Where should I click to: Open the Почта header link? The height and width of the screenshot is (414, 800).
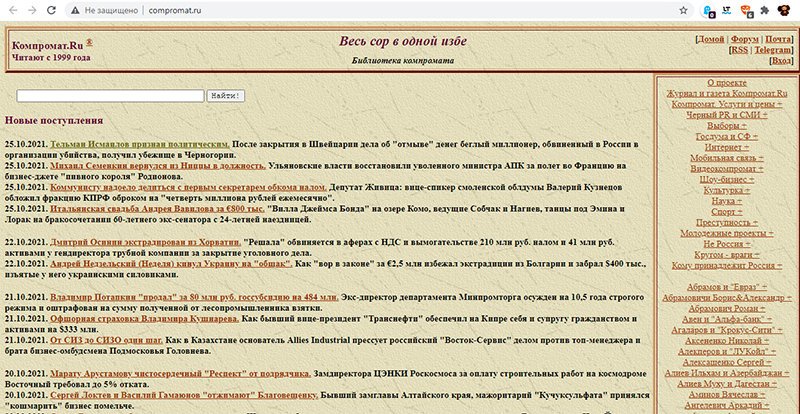pos(778,39)
